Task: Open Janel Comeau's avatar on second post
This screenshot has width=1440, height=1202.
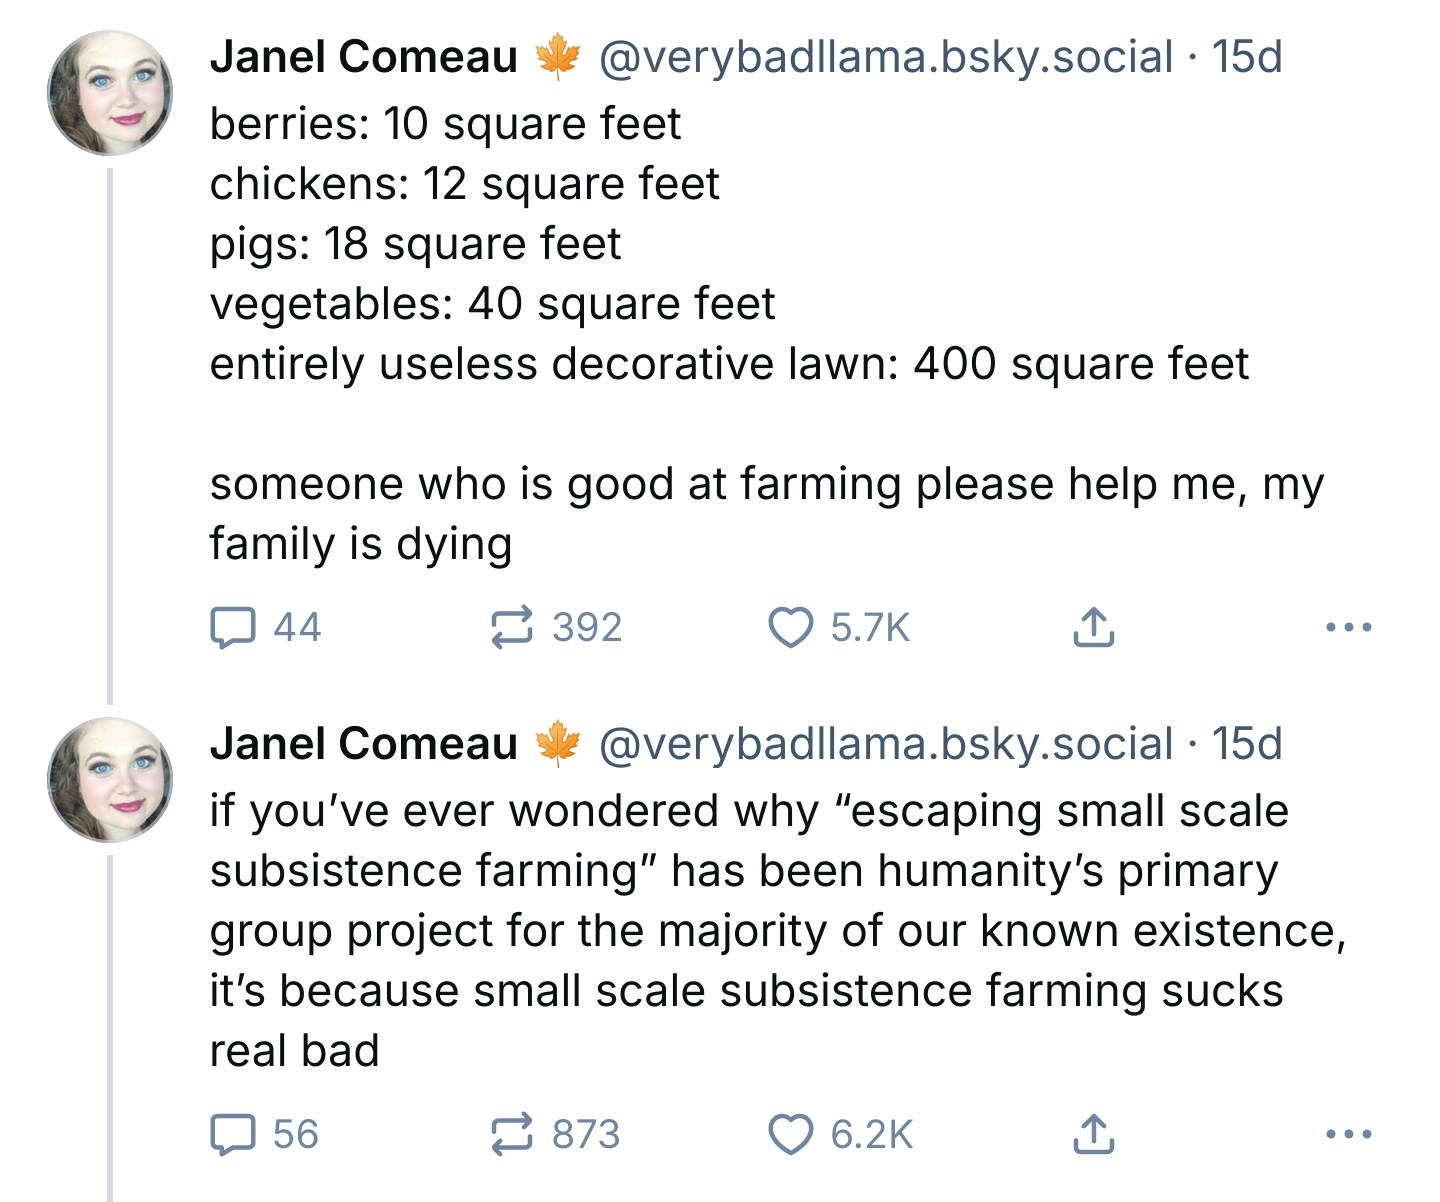Action: [x=110, y=780]
